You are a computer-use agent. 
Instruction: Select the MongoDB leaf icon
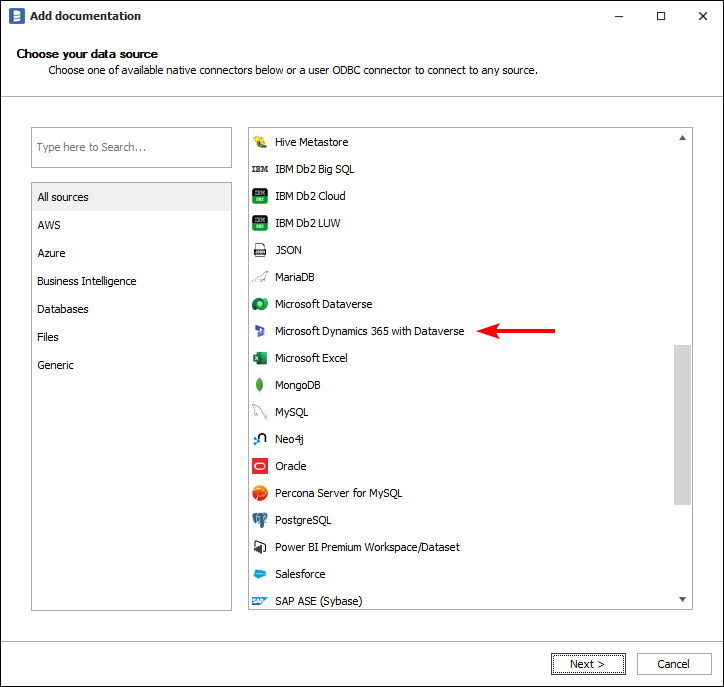point(259,385)
